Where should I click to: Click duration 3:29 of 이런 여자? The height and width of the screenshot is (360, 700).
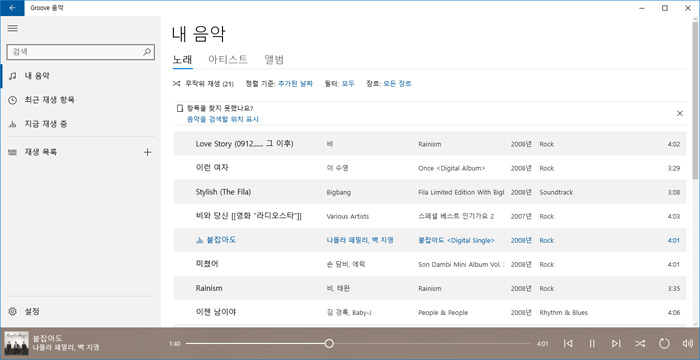tap(674, 168)
